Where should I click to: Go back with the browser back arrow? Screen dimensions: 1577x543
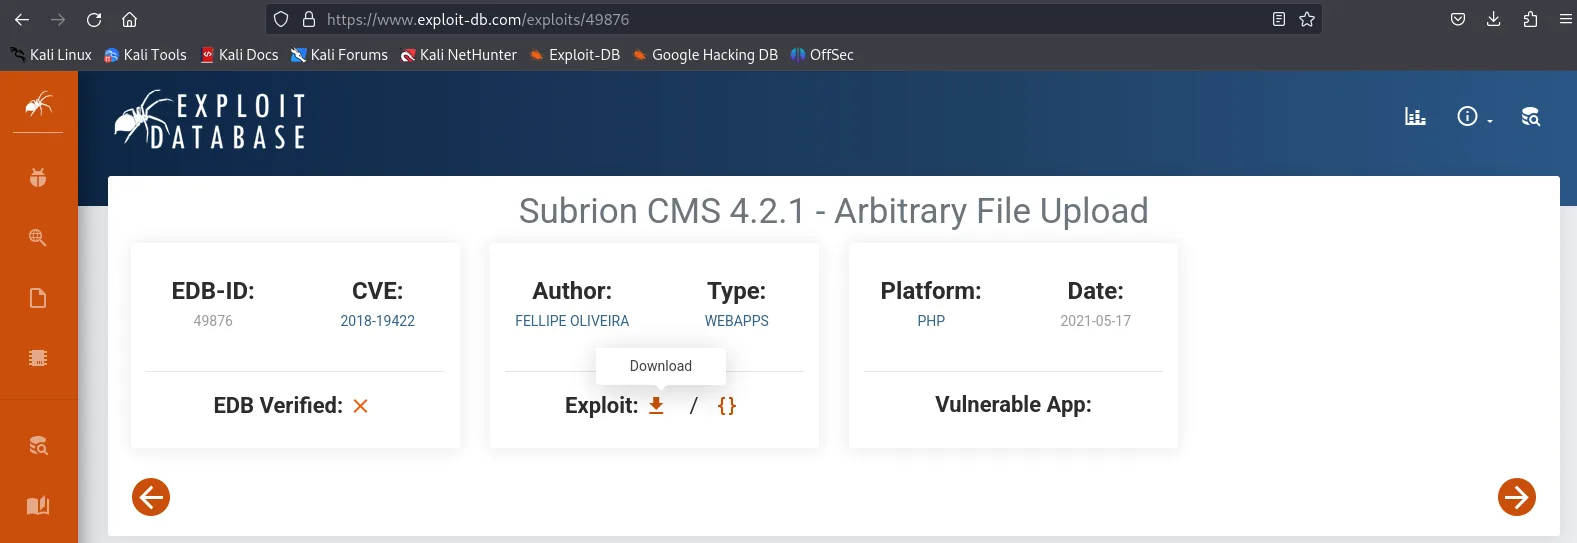(x=22, y=19)
